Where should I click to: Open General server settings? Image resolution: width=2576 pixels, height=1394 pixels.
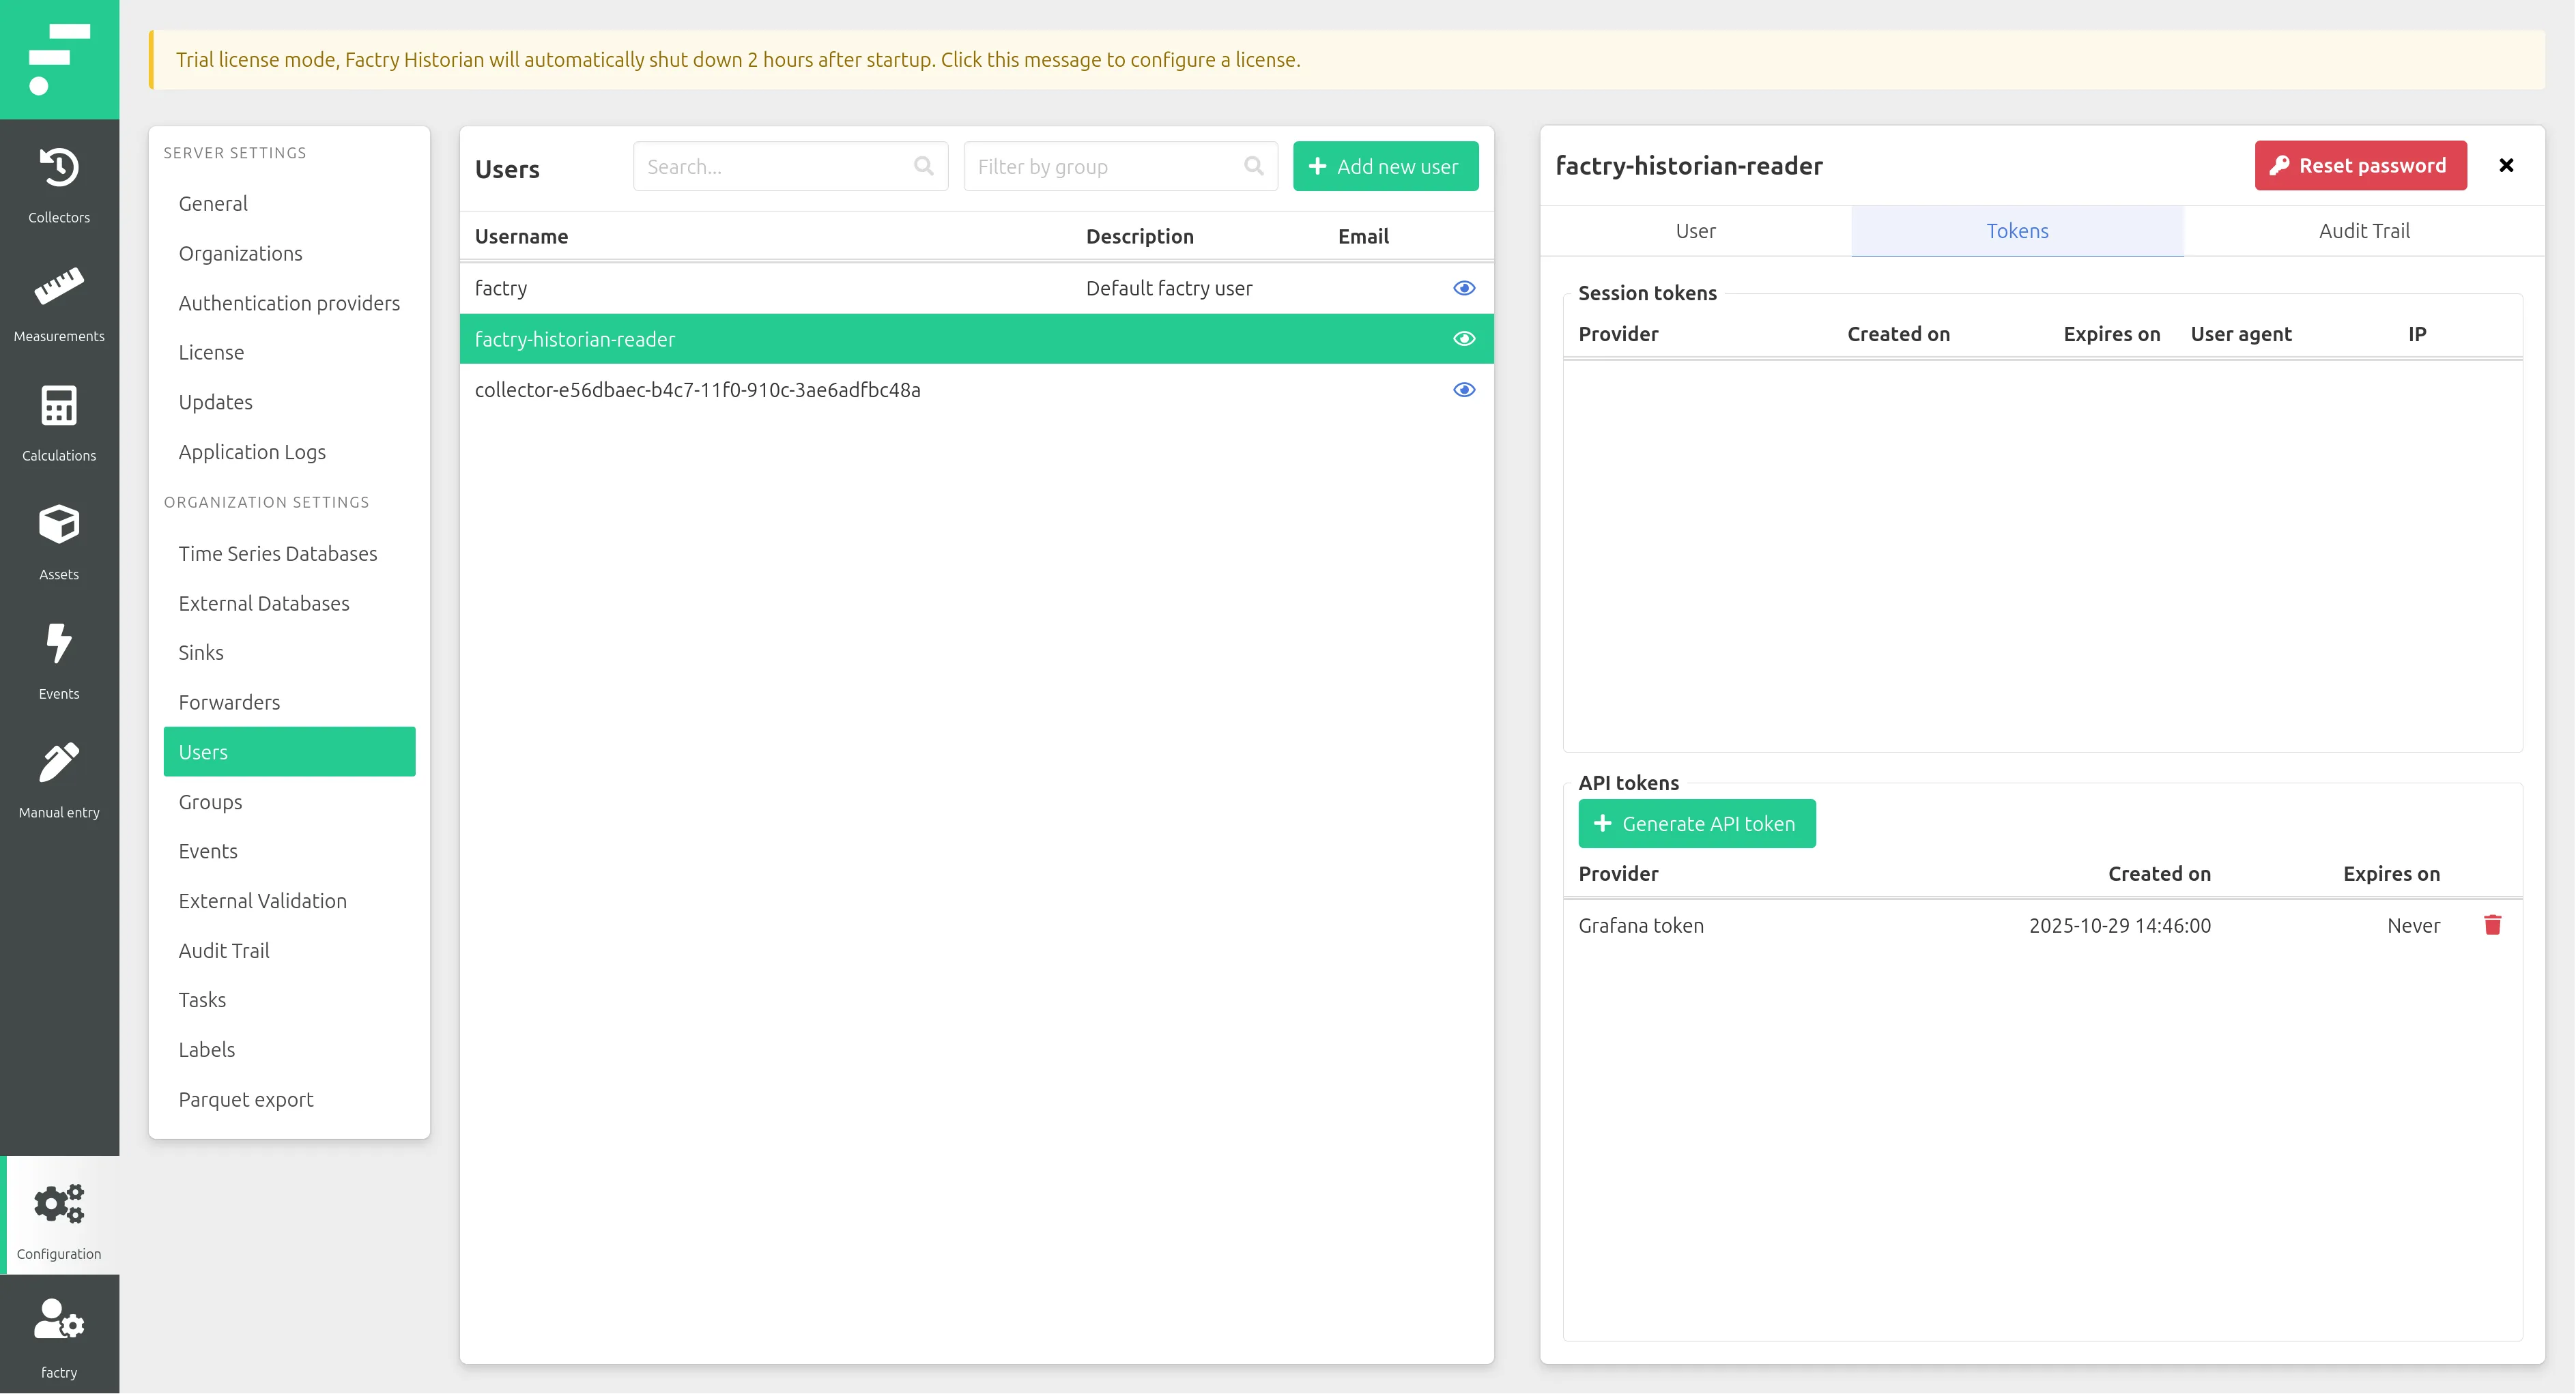[289, 203]
